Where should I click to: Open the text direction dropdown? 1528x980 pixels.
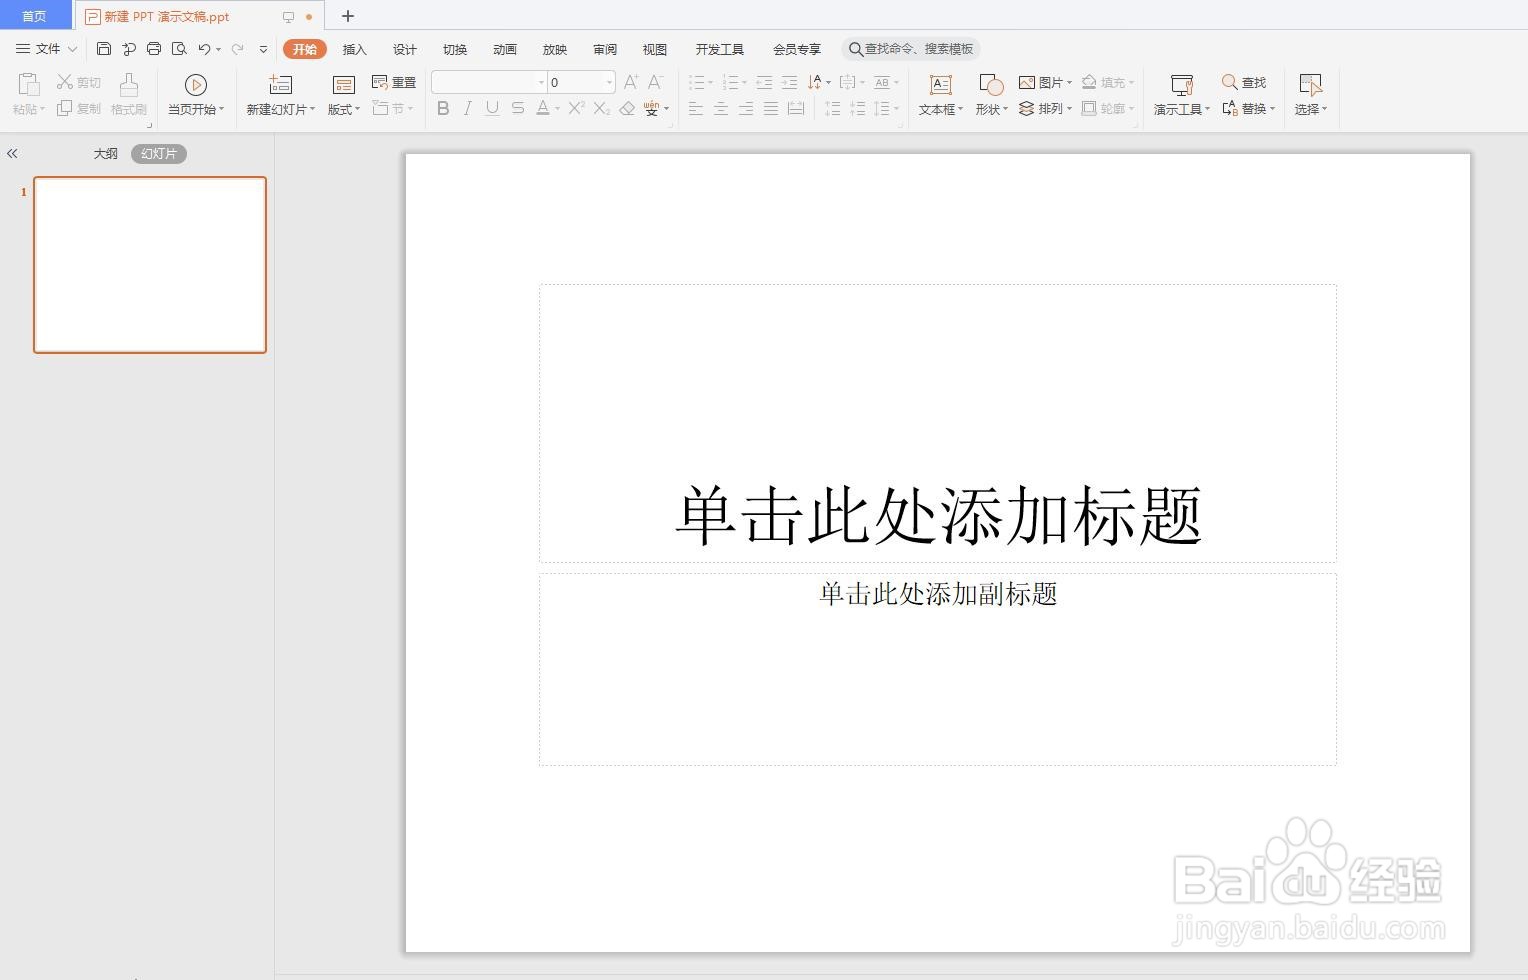[x=819, y=82]
